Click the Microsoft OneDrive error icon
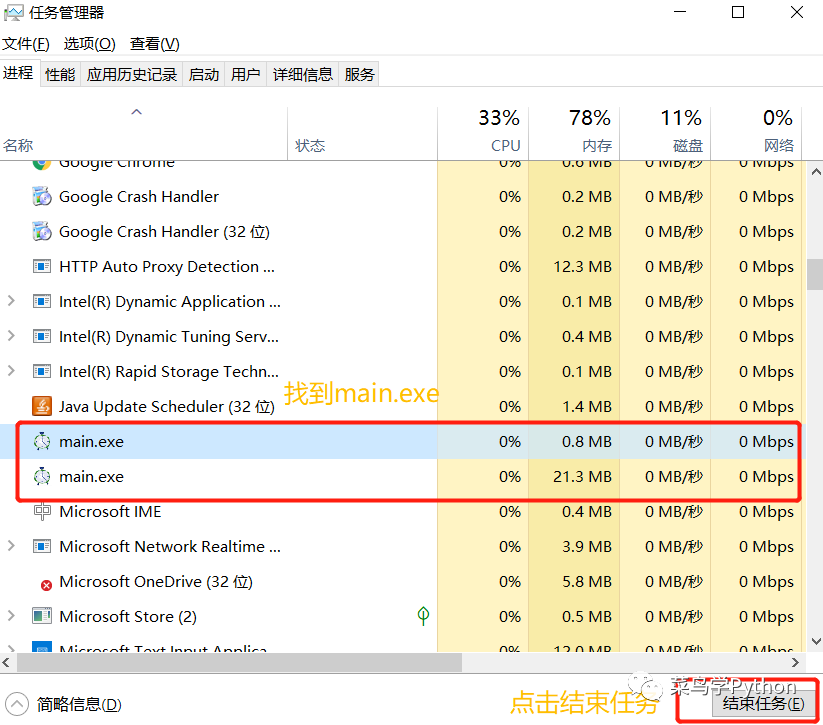The width and height of the screenshot is (823, 725). click(46, 585)
